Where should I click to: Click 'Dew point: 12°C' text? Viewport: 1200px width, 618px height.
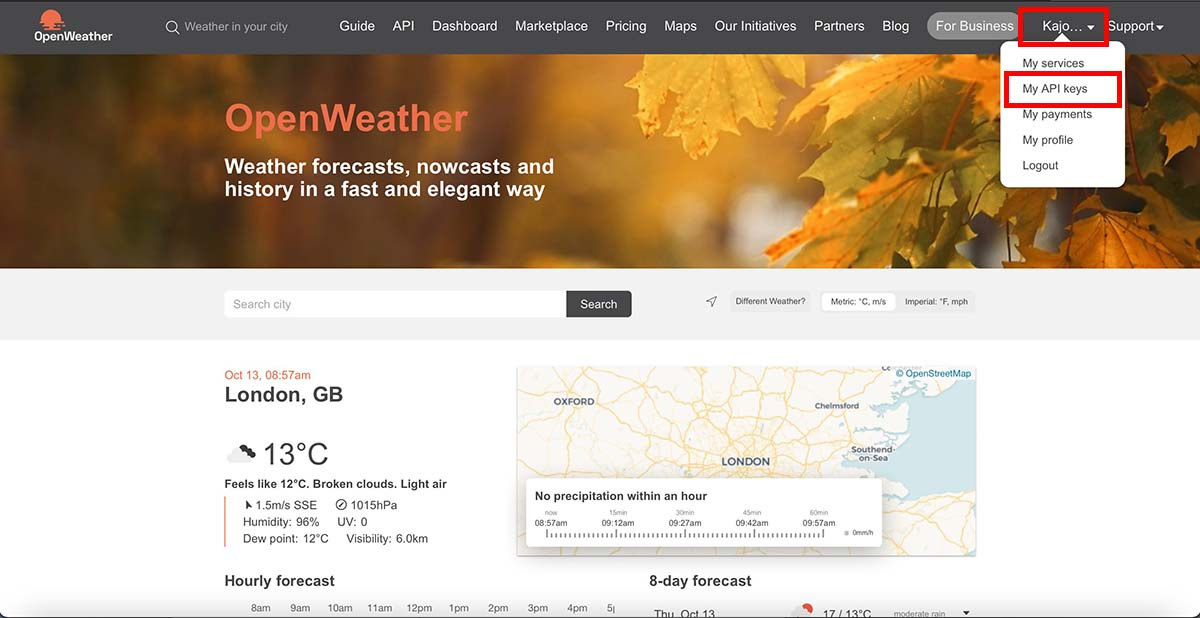tap(286, 539)
